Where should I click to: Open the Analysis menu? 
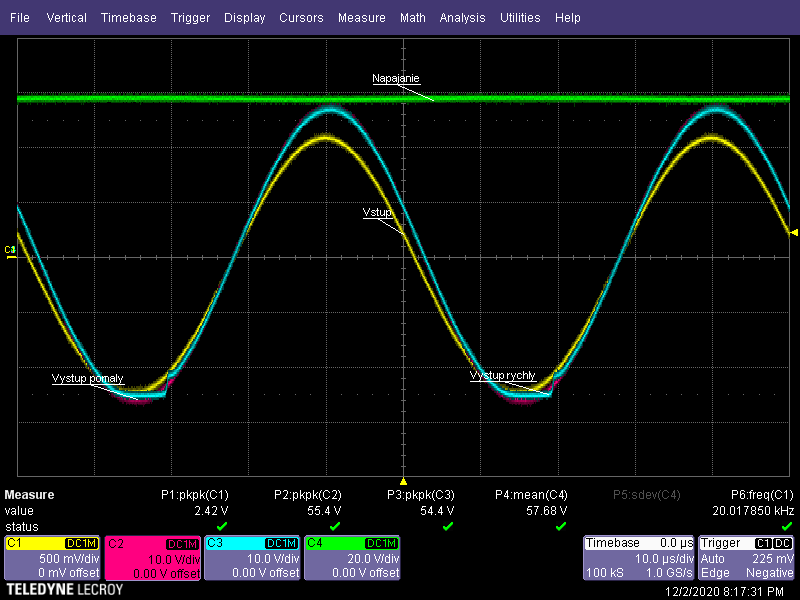click(462, 18)
